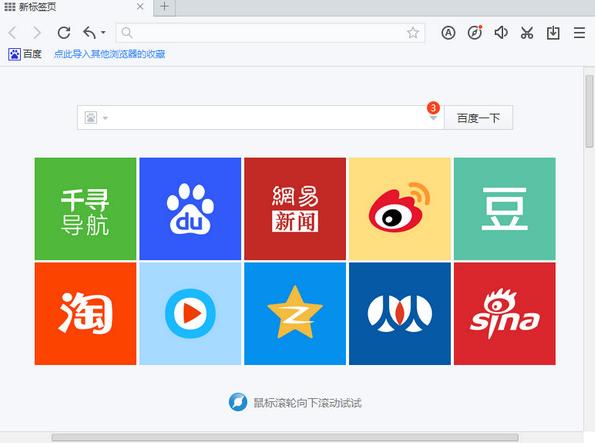
Task: Open the 千寻导航 green tile
Action: tap(85, 209)
